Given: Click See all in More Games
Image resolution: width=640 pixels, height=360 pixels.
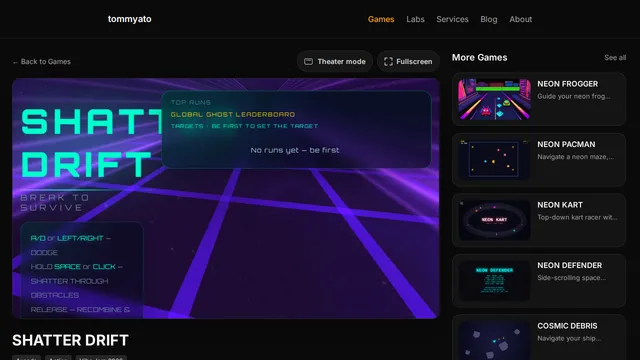Looking at the screenshot, I should click(x=615, y=58).
